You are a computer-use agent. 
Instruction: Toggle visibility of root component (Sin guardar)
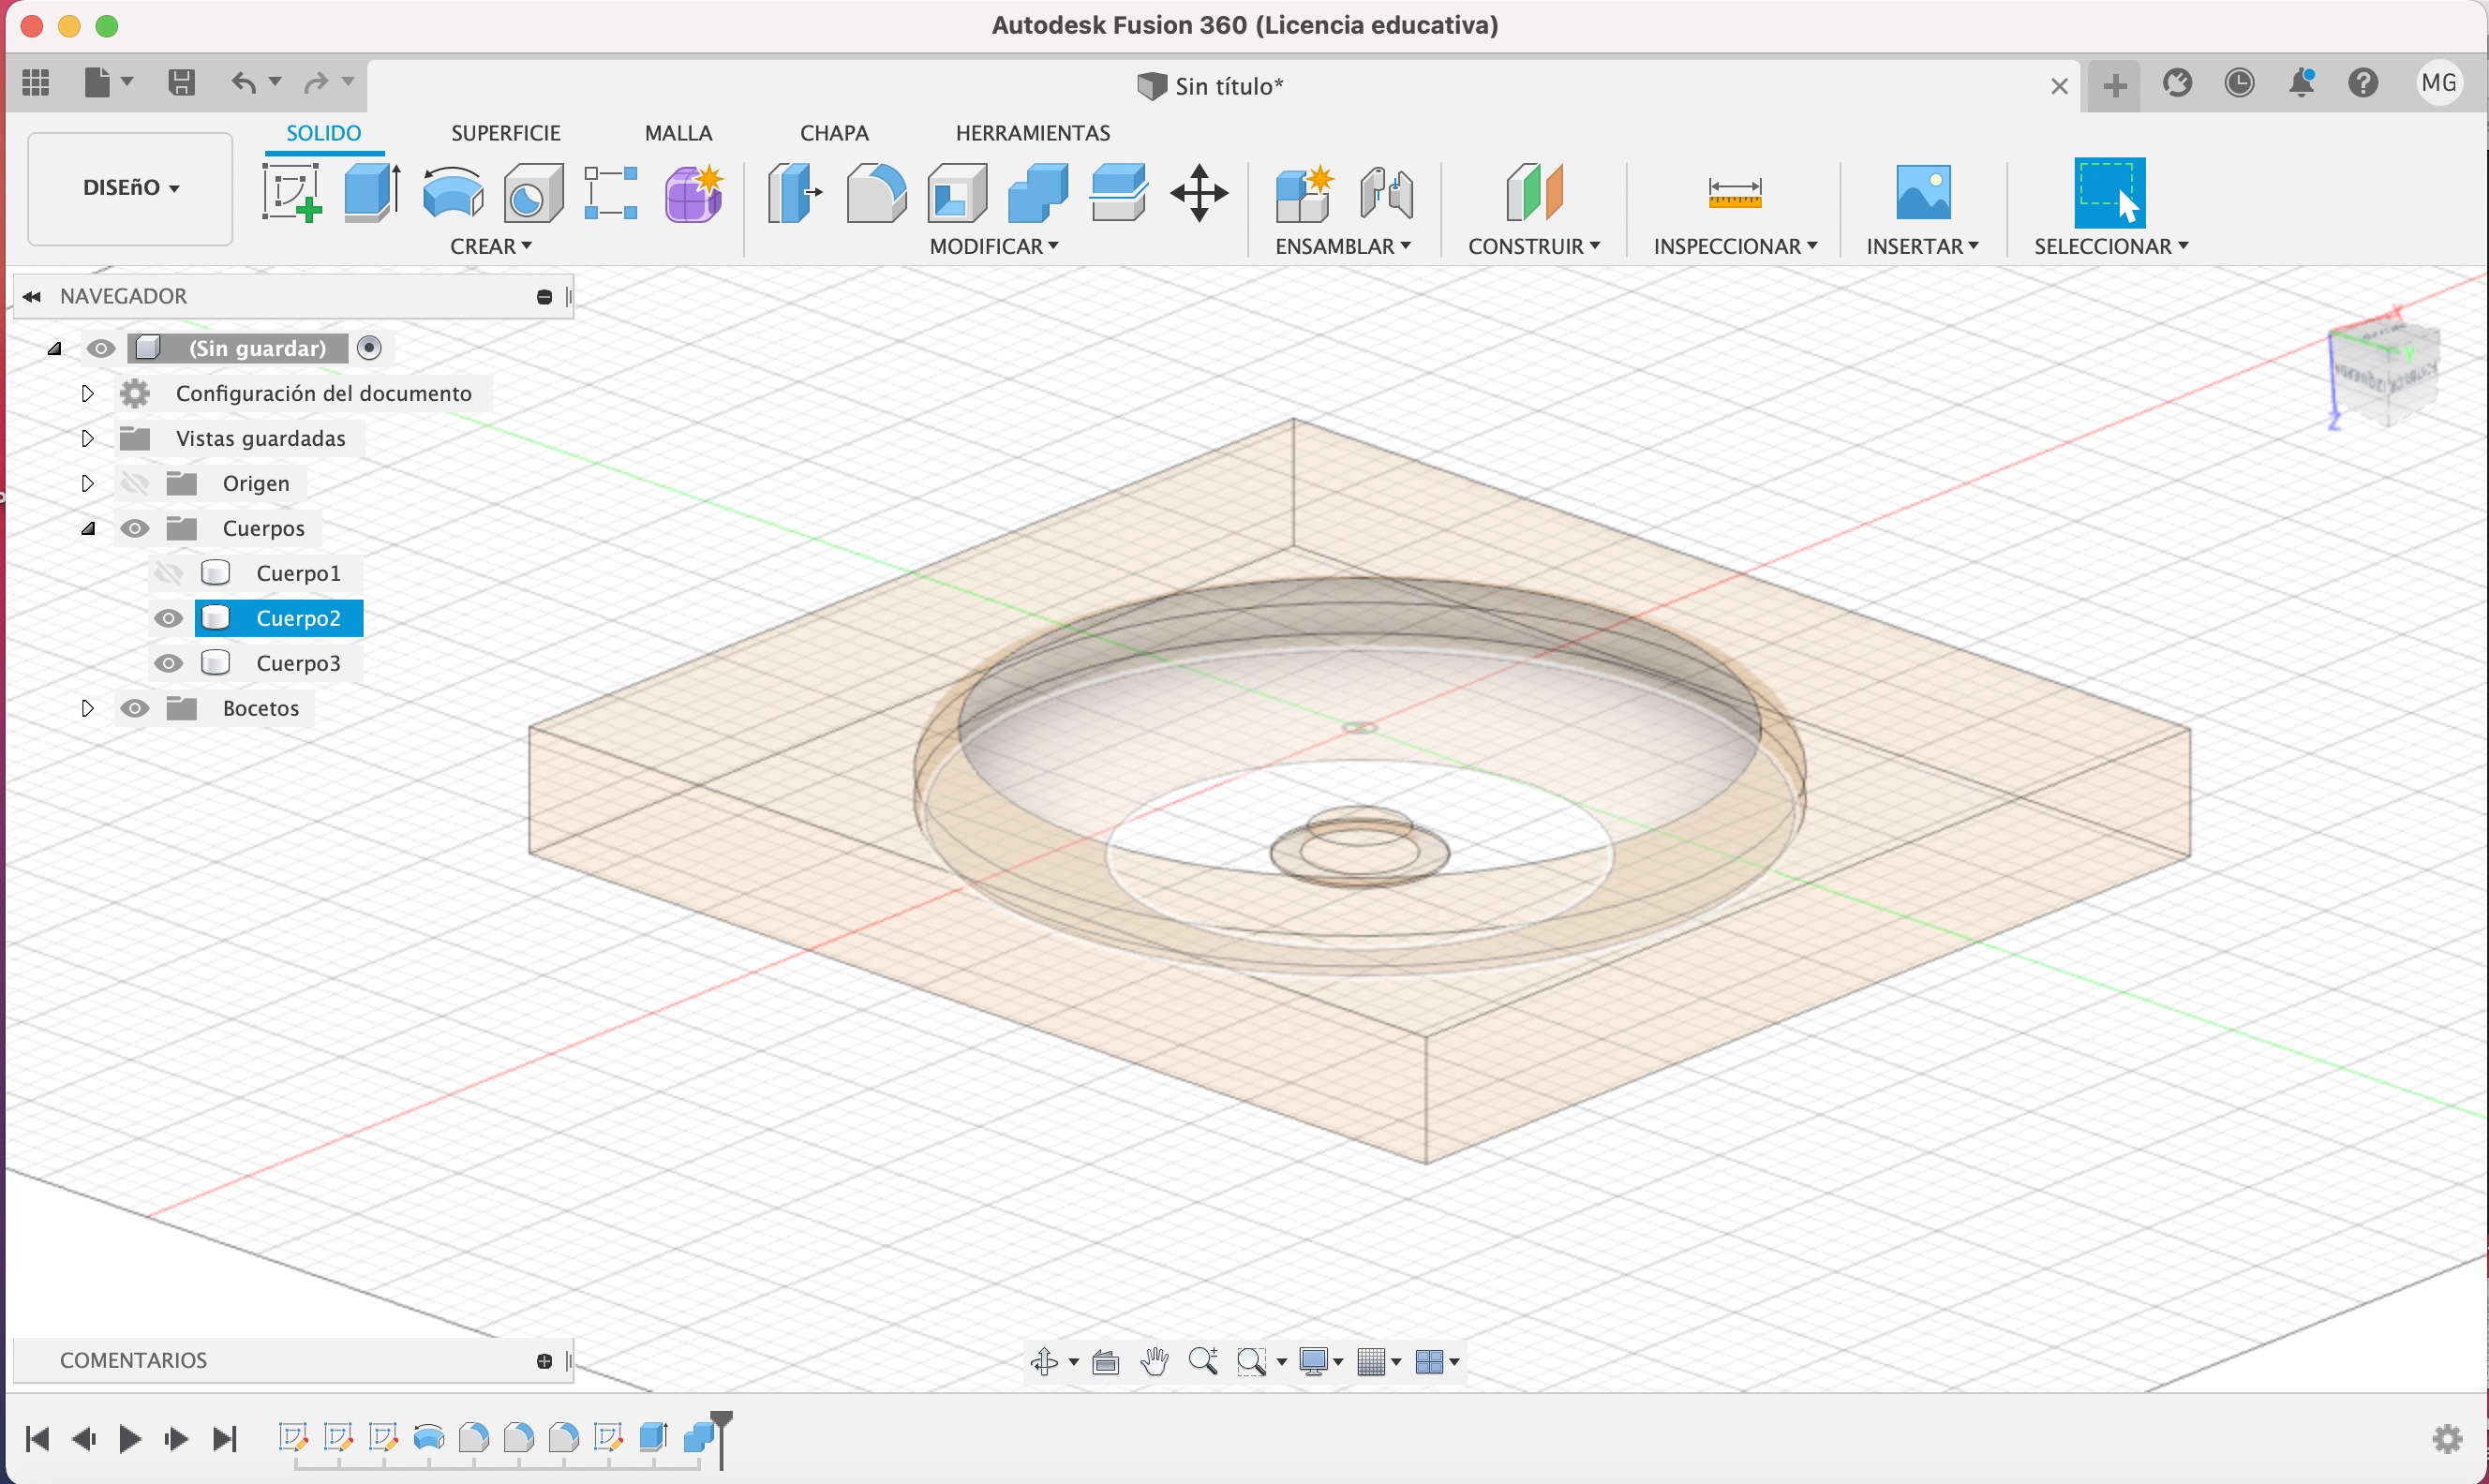pyautogui.click(x=101, y=348)
